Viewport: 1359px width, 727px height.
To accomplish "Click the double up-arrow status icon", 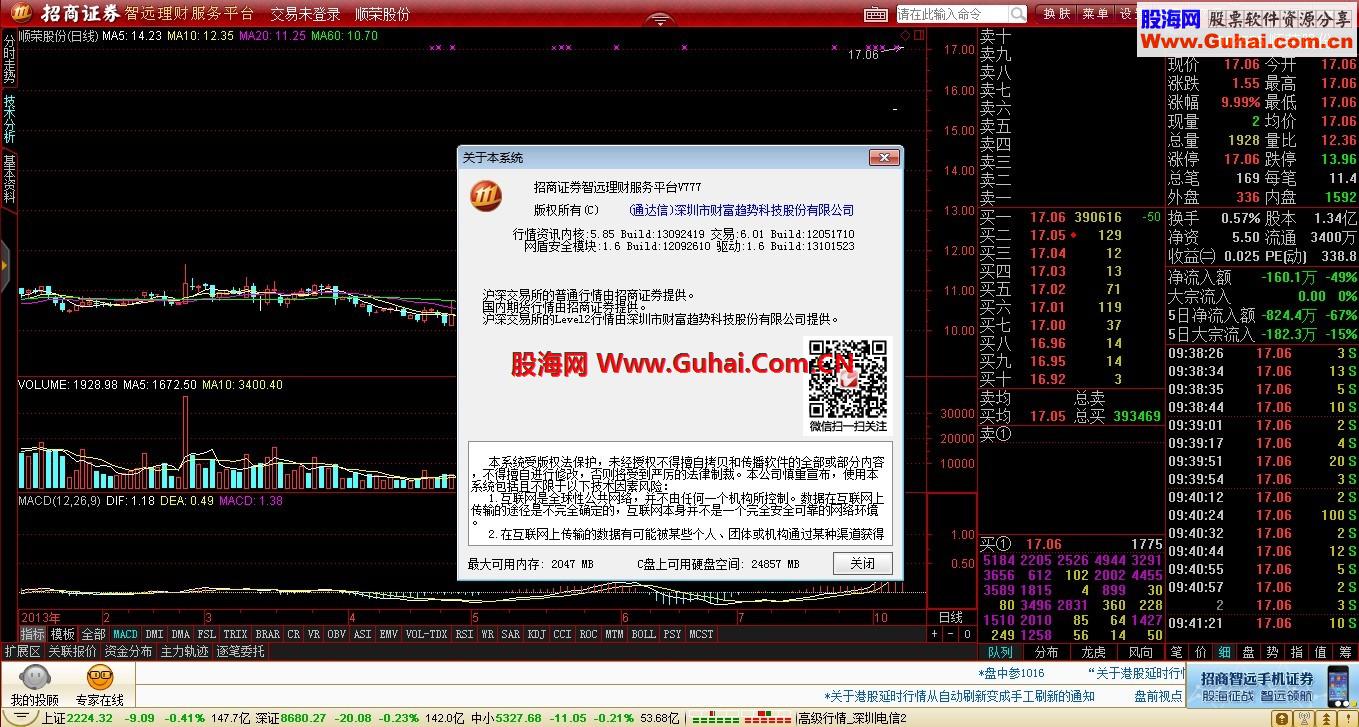I will [x=1327, y=718].
